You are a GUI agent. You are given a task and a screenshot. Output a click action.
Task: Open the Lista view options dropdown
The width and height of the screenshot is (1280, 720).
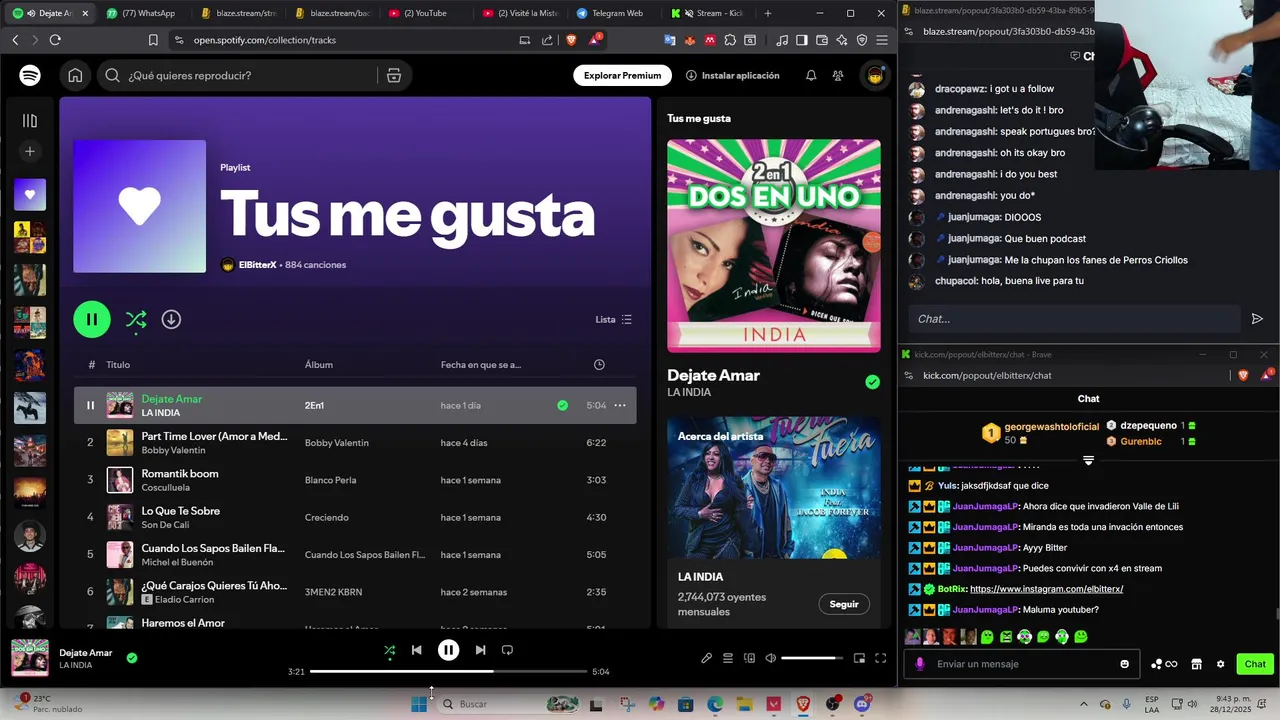614,319
